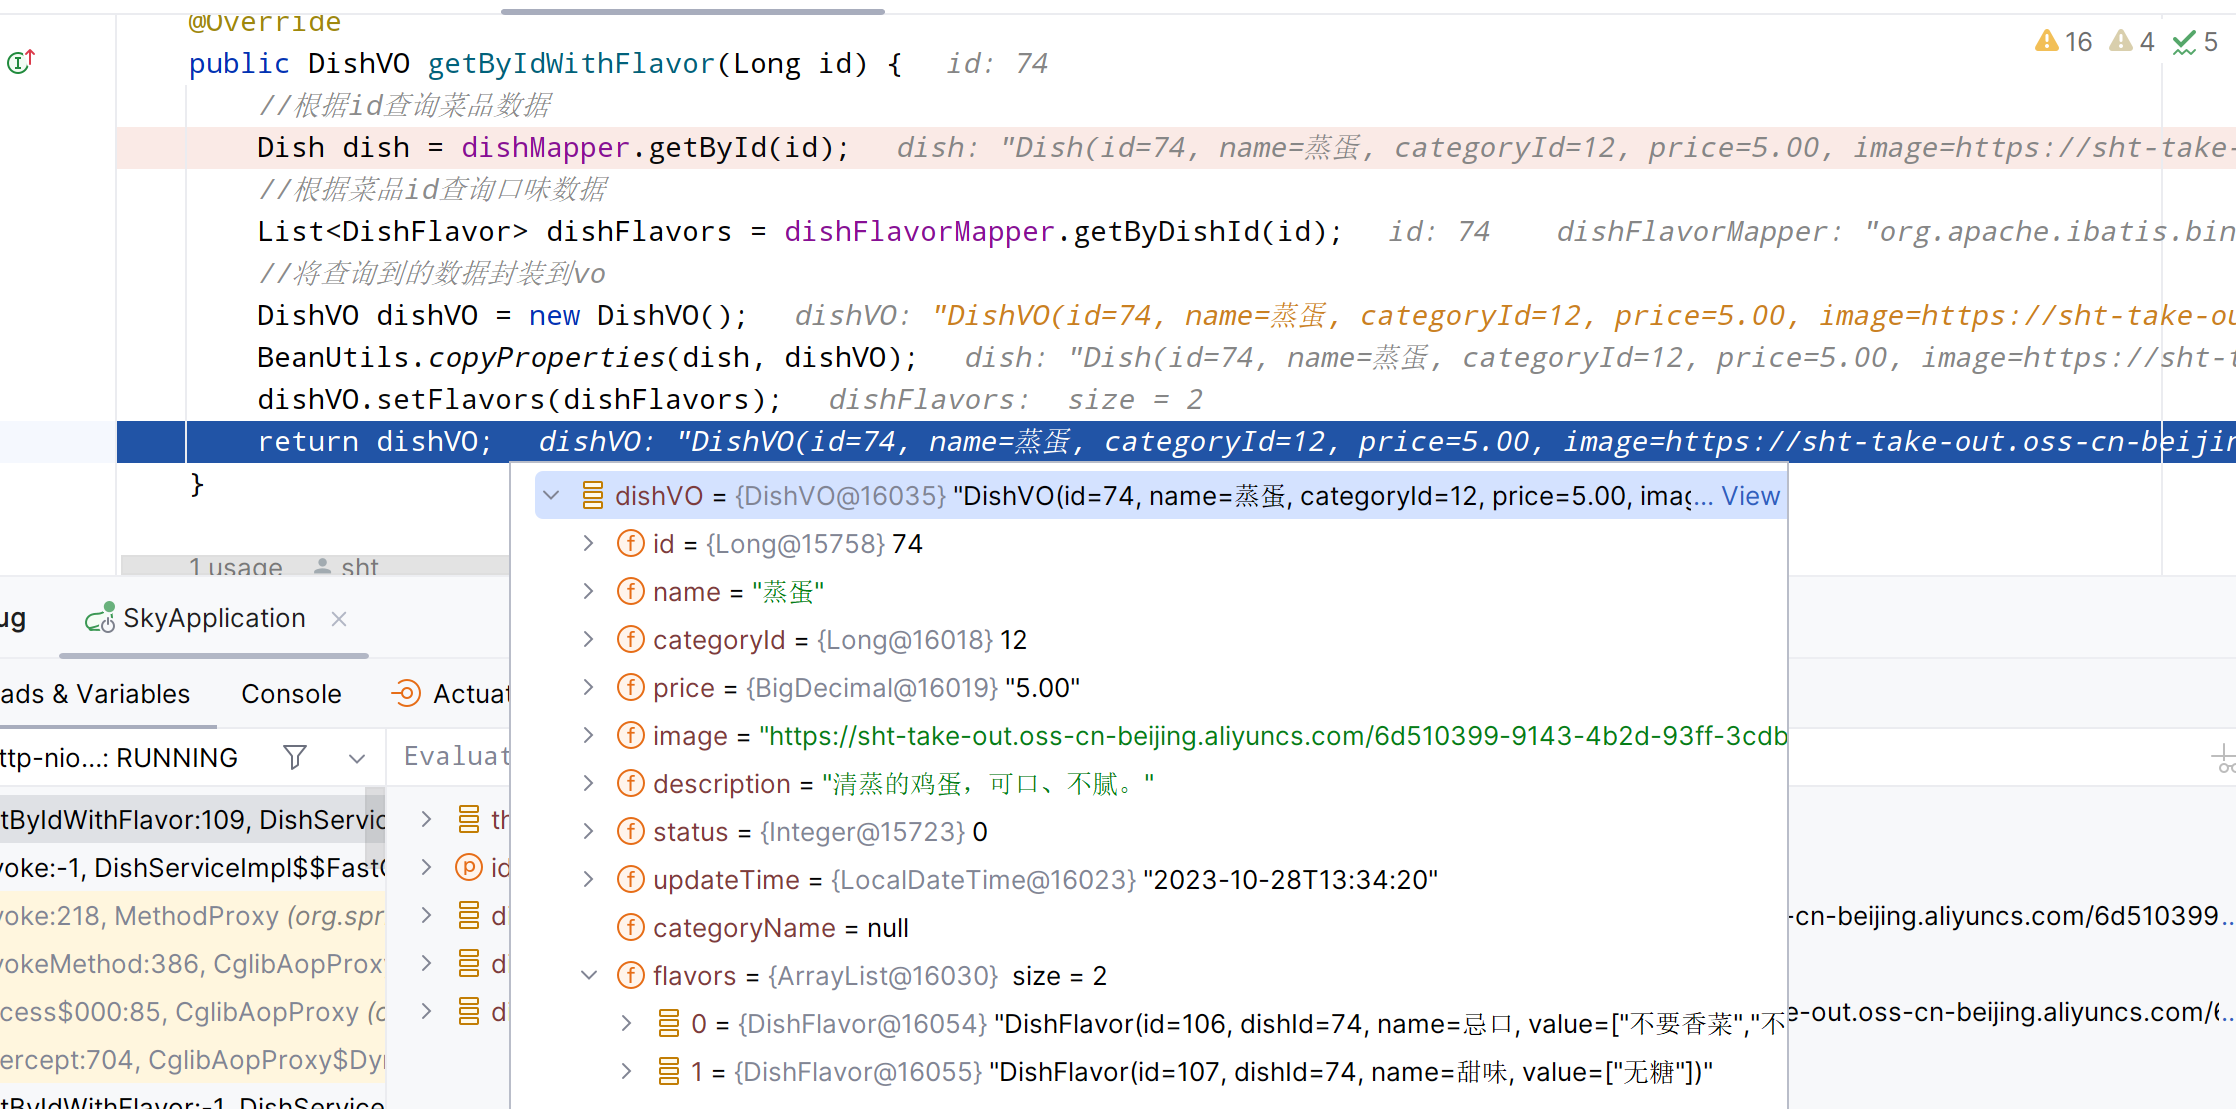Expand the name field node
The height and width of the screenshot is (1109, 2236).
click(x=588, y=591)
